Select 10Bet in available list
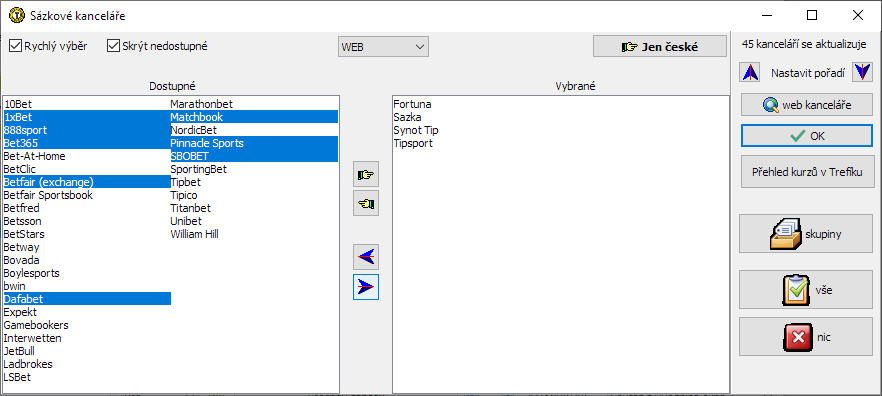 coord(87,104)
